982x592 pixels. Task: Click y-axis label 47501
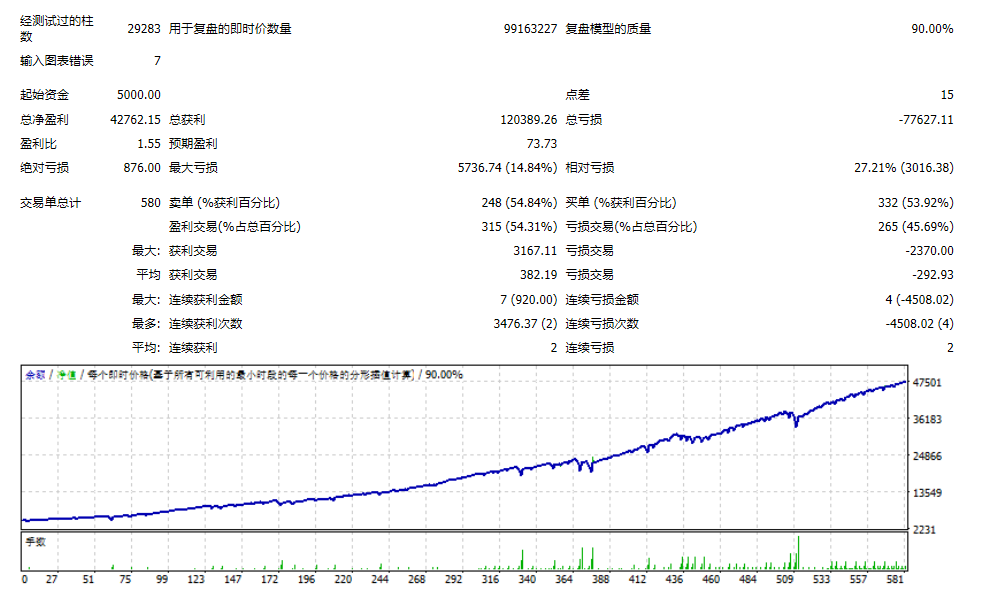[927, 383]
